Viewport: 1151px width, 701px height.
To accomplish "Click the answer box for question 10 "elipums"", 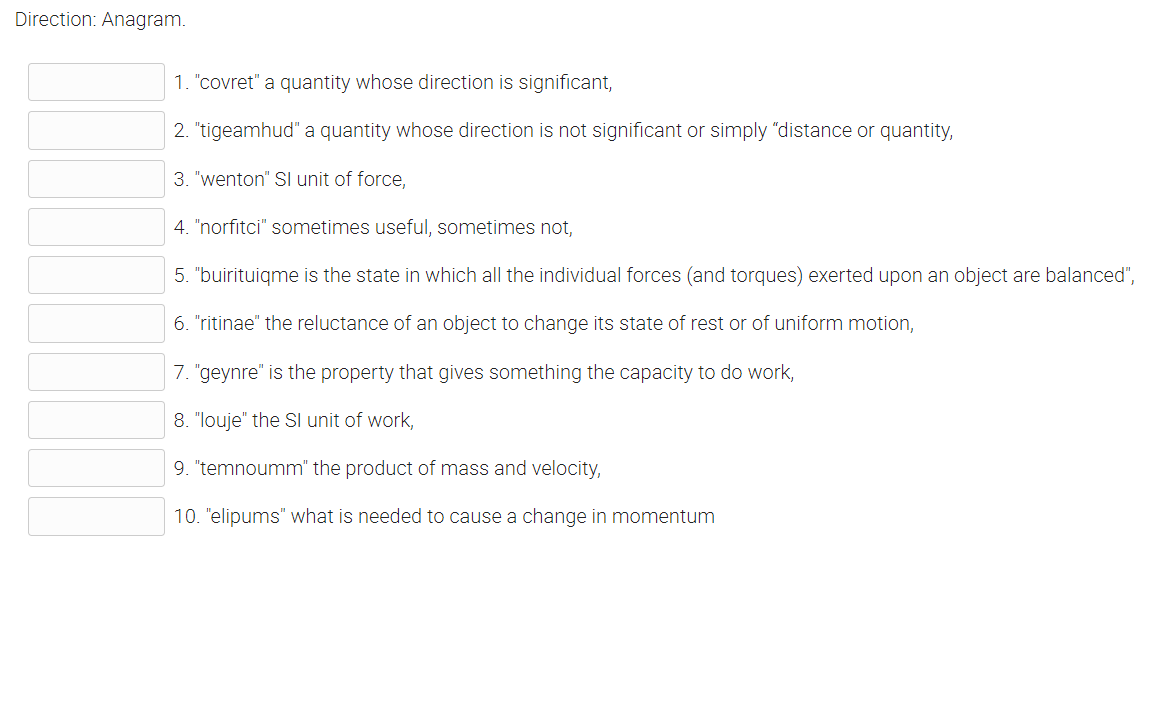I will pos(96,516).
